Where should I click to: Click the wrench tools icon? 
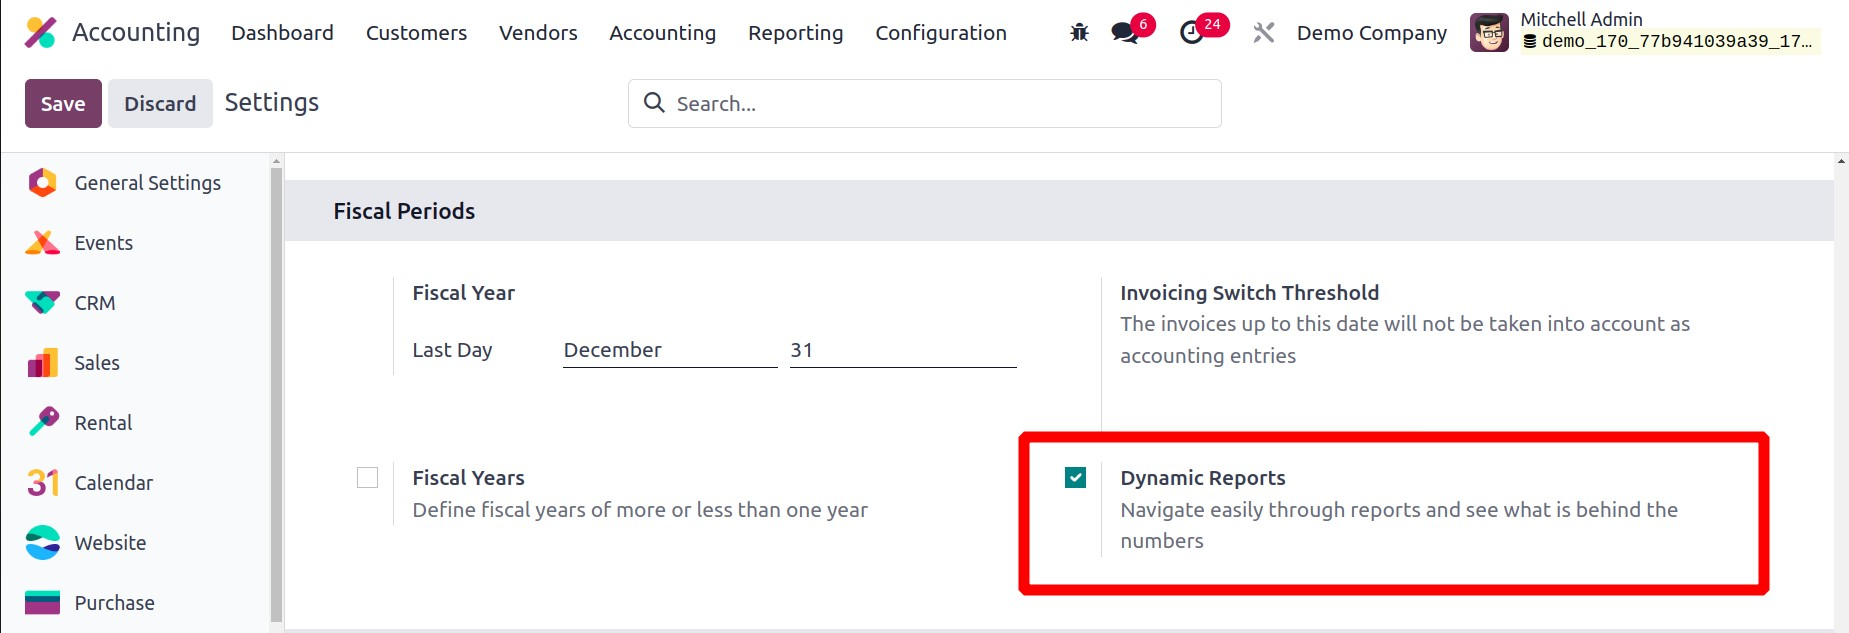point(1263,33)
